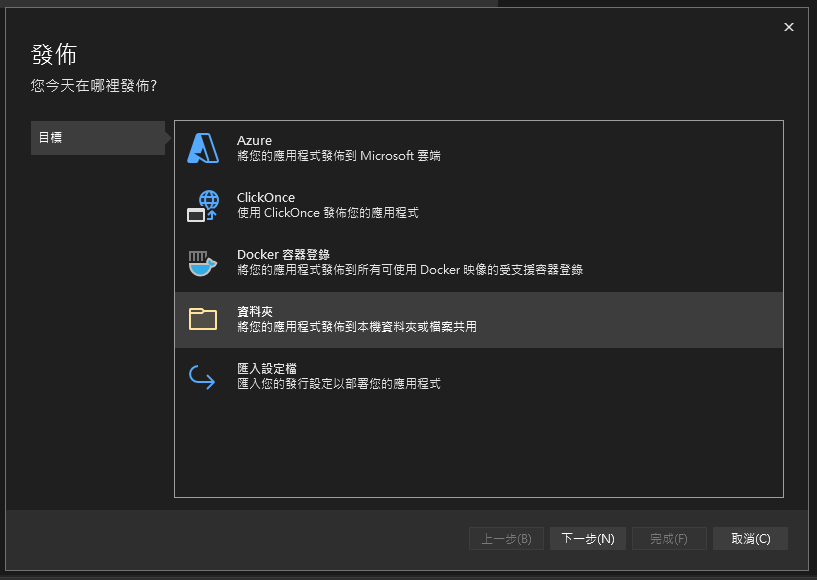Image resolution: width=817 pixels, height=580 pixels.
Task: Click the yellow 資料夾 folder icon
Action: click(x=203, y=319)
